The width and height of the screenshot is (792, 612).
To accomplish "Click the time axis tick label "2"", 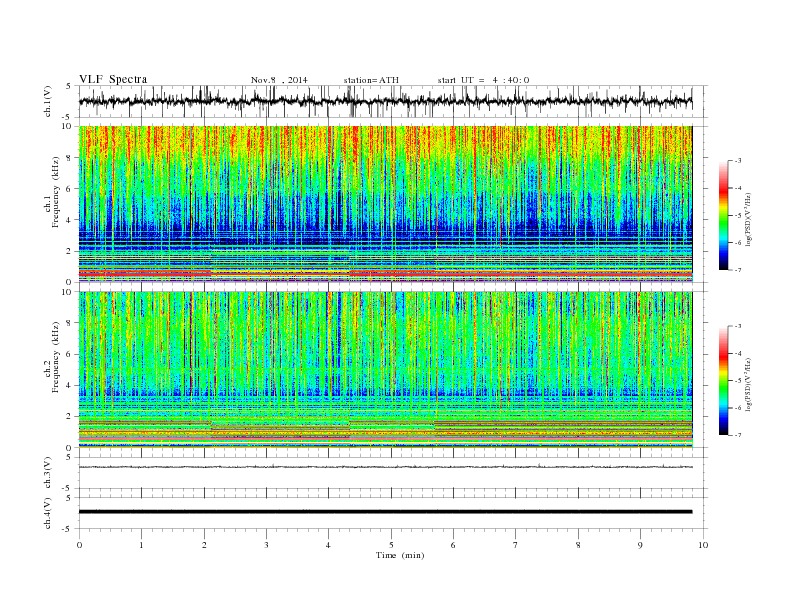I will pos(204,545).
